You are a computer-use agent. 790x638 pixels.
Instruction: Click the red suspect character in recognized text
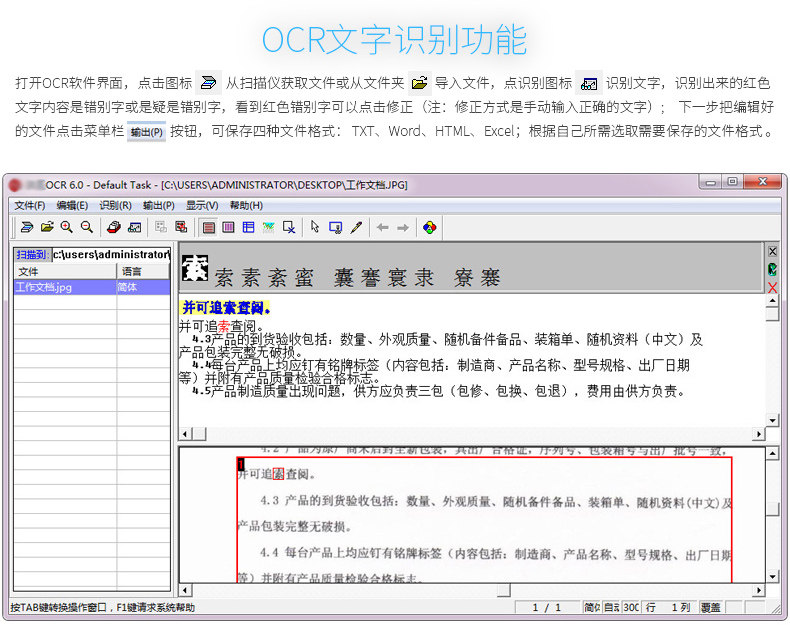[x=224, y=327]
